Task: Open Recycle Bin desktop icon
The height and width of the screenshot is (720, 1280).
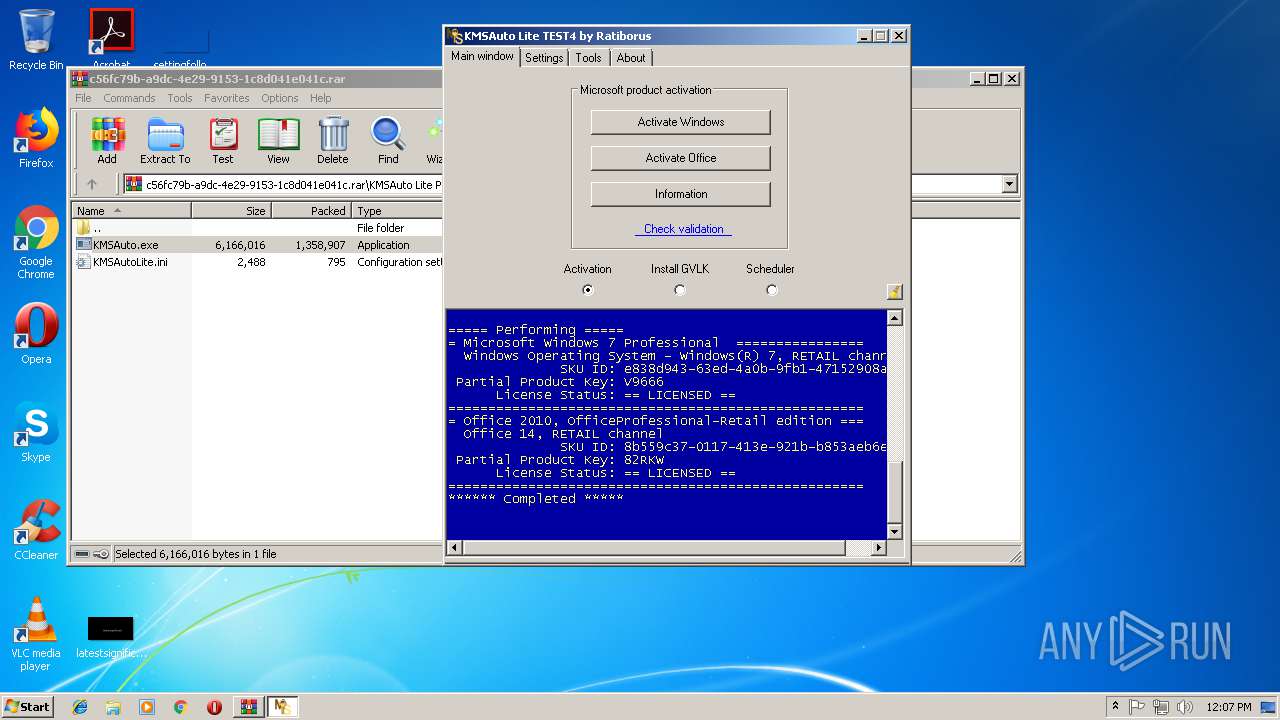Action: (36, 40)
